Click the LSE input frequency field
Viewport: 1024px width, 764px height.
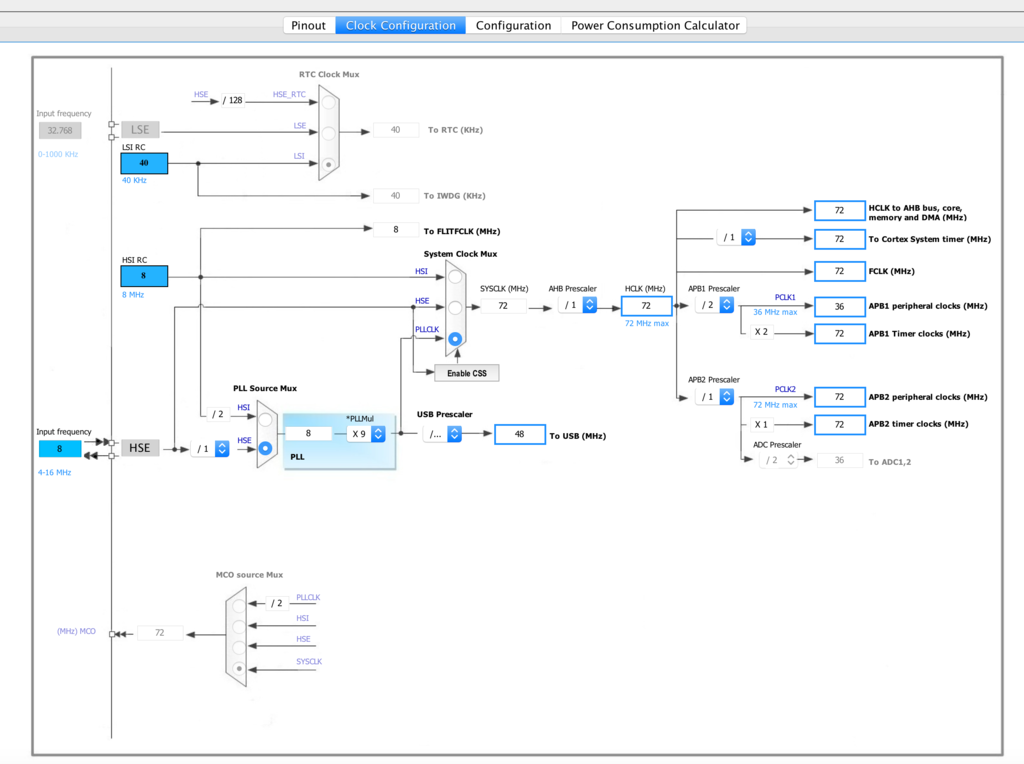pyautogui.click(x=60, y=130)
